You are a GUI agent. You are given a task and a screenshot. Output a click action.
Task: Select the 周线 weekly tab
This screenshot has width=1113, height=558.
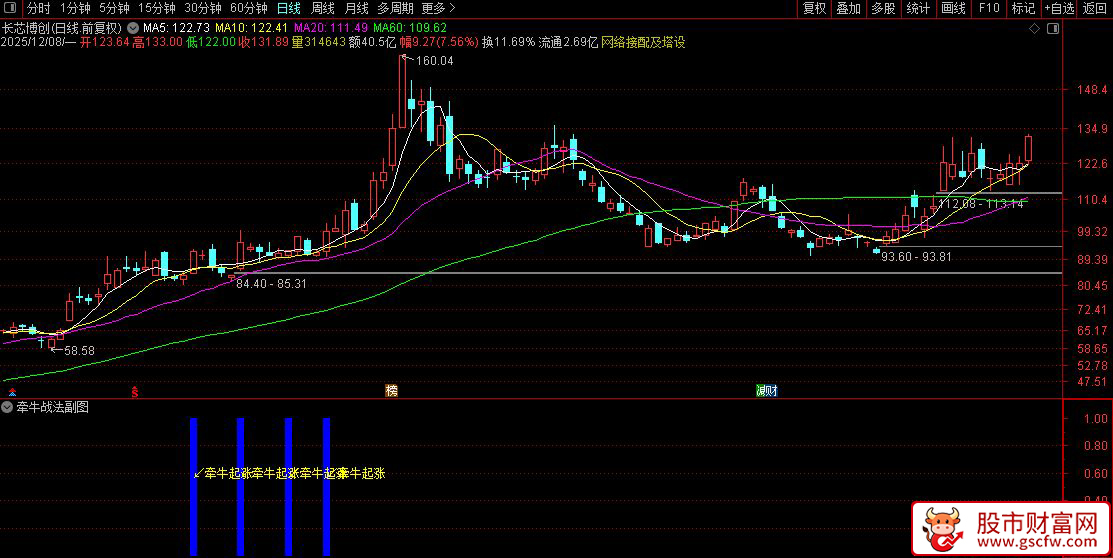pyautogui.click(x=323, y=9)
